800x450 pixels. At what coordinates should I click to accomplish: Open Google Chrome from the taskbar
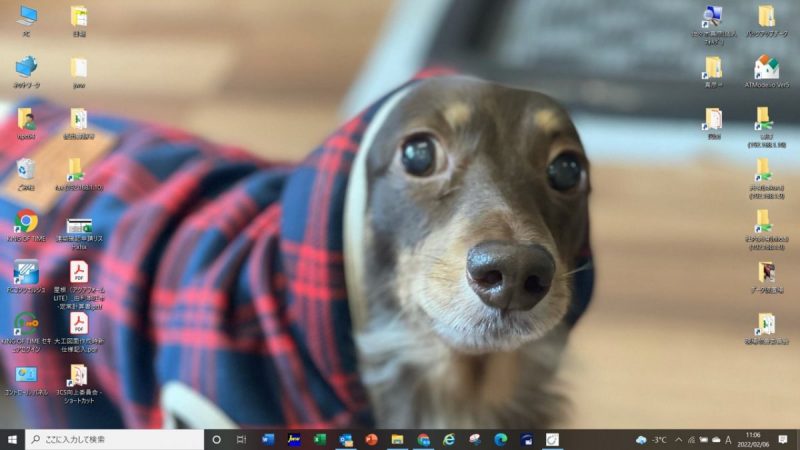click(423, 439)
